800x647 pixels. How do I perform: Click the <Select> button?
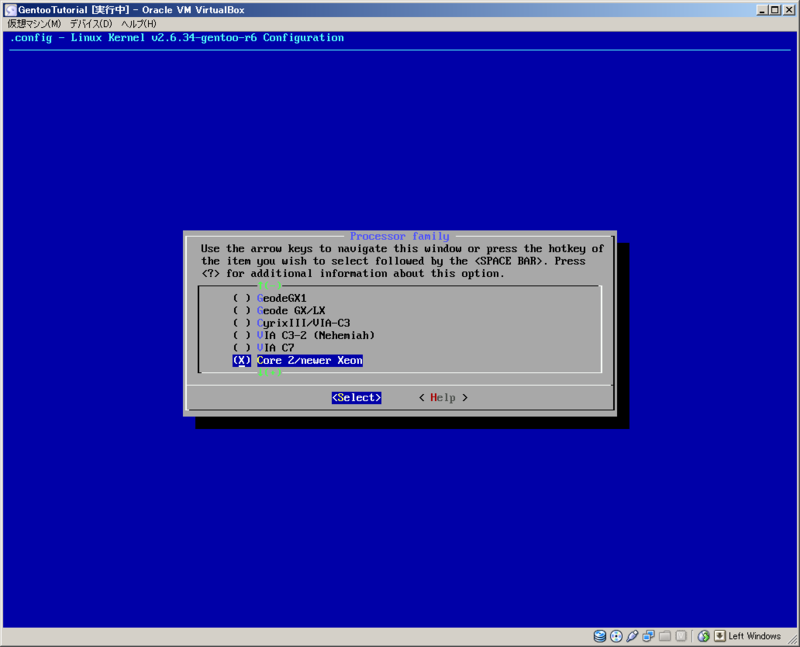[357, 397]
